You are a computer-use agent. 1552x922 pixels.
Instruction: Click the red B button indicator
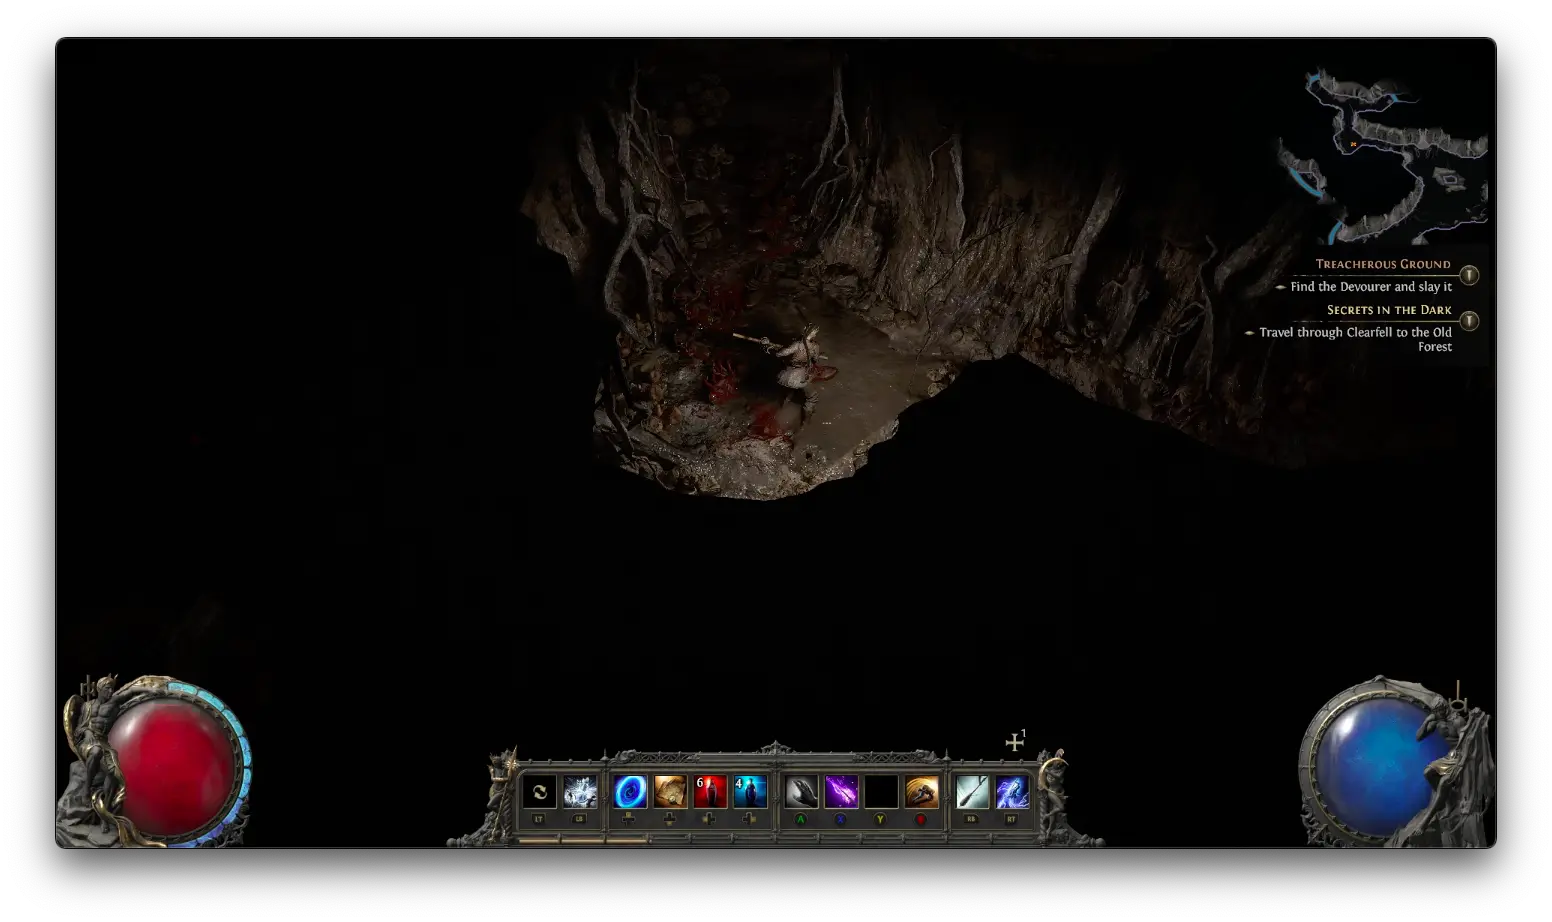point(921,819)
